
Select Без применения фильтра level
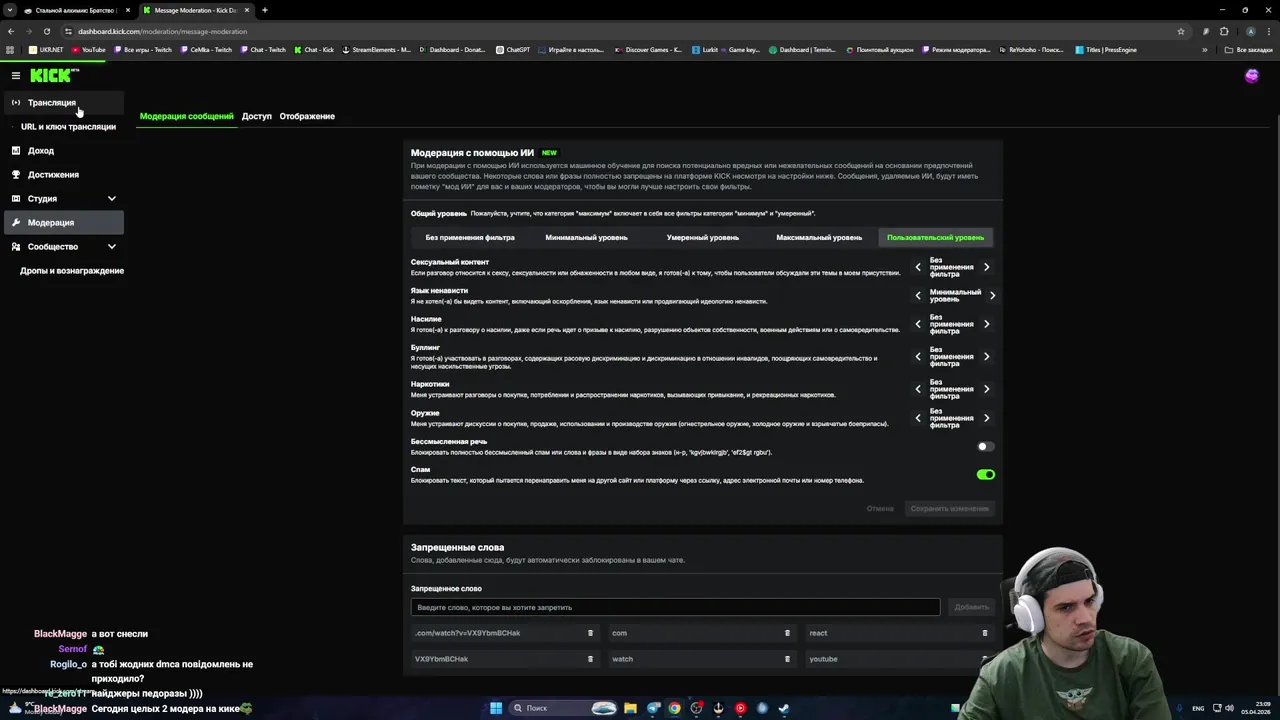point(470,238)
